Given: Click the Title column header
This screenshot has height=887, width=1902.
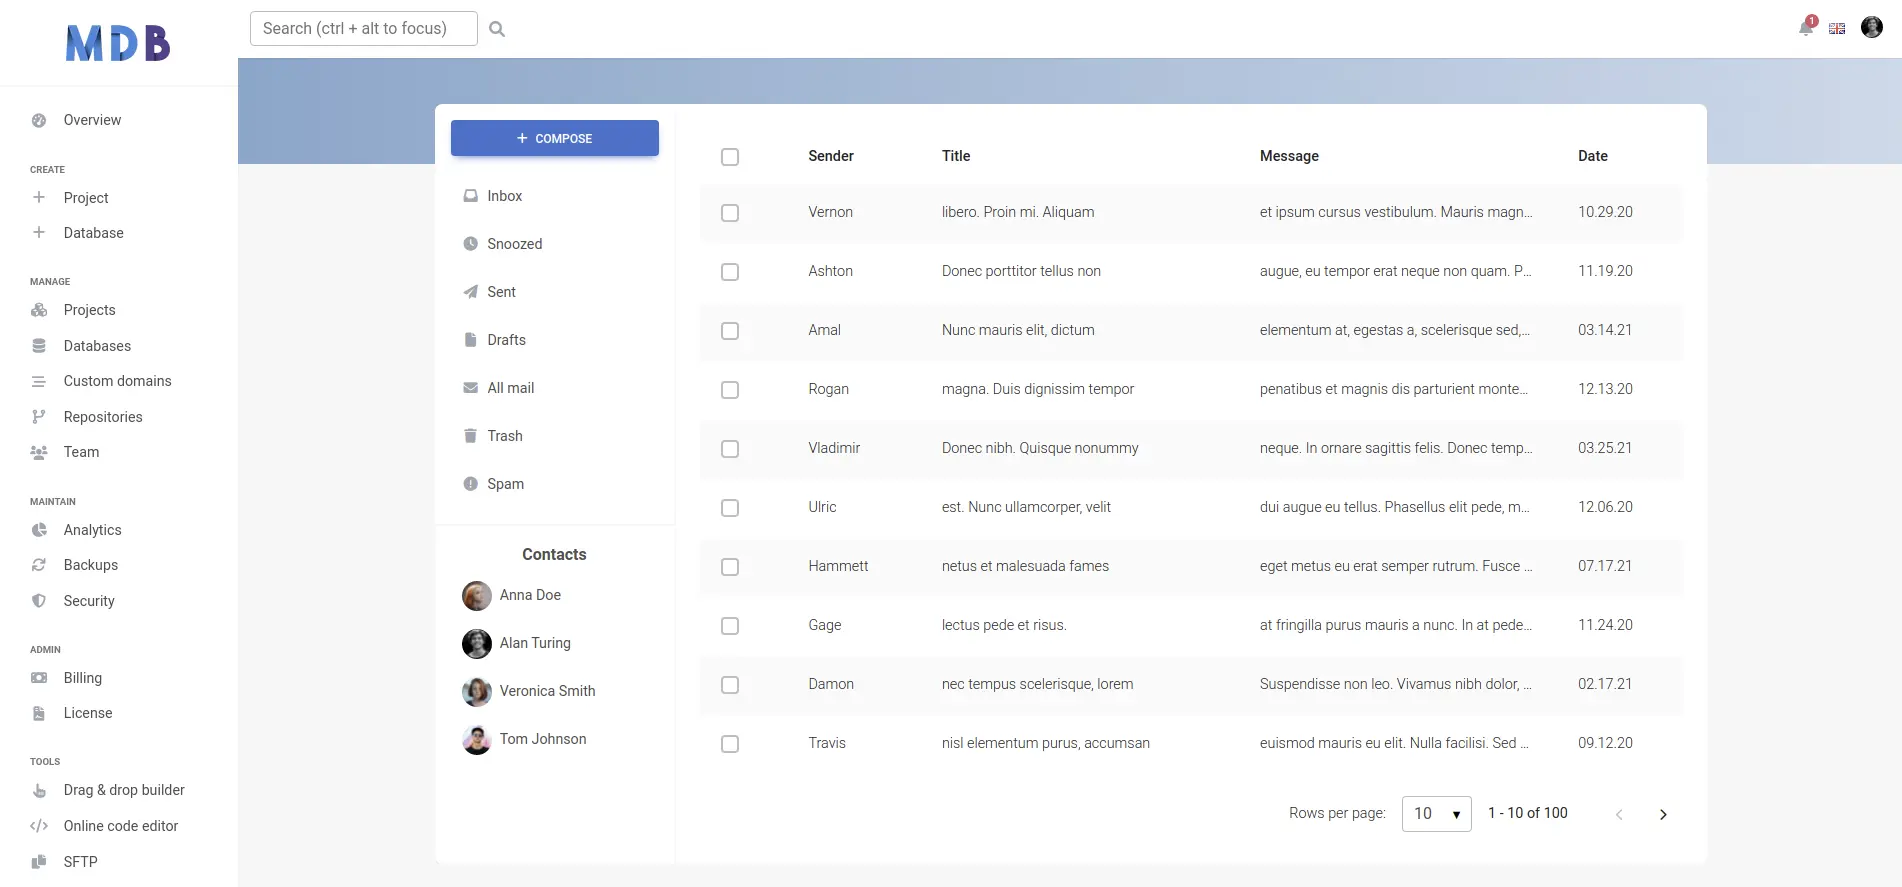Looking at the screenshot, I should pos(956,156).
